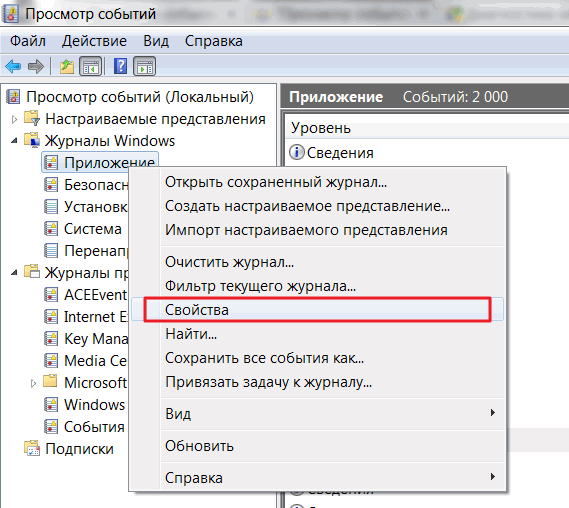569x508 pixels.
Task: Click the Media Center log icon
Action: click(x=51, y=361)
